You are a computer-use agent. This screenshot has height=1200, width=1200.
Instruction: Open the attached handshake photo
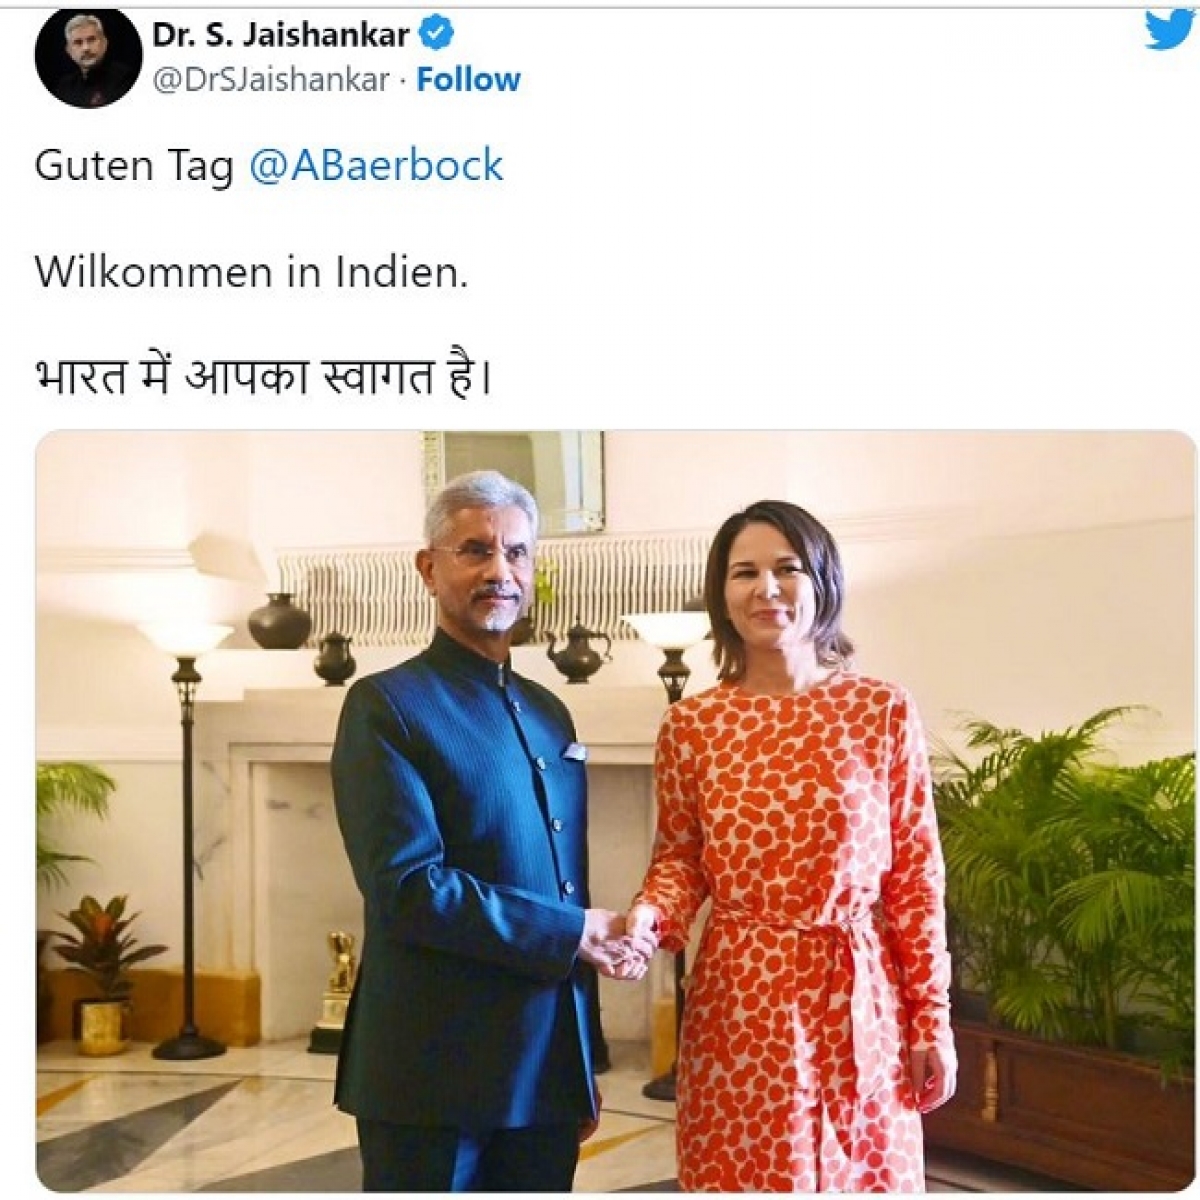pos(616,811)
